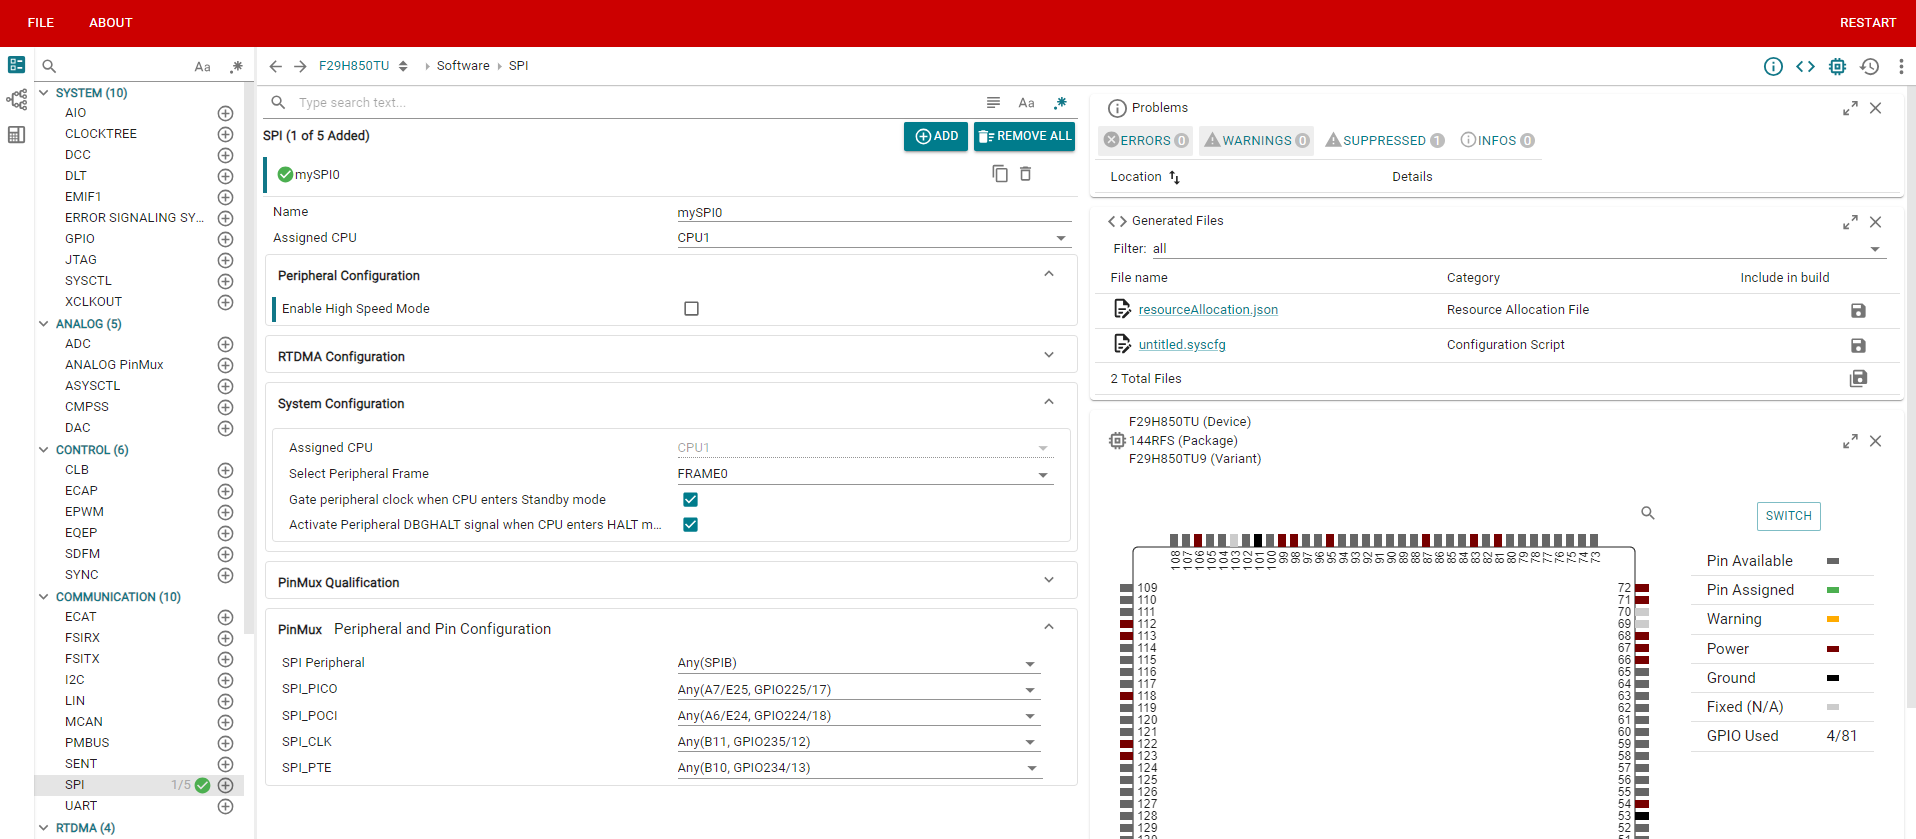Open the FILE menu
The height and width of the screenshot is (839, 1916).
(x=41, y=23)
